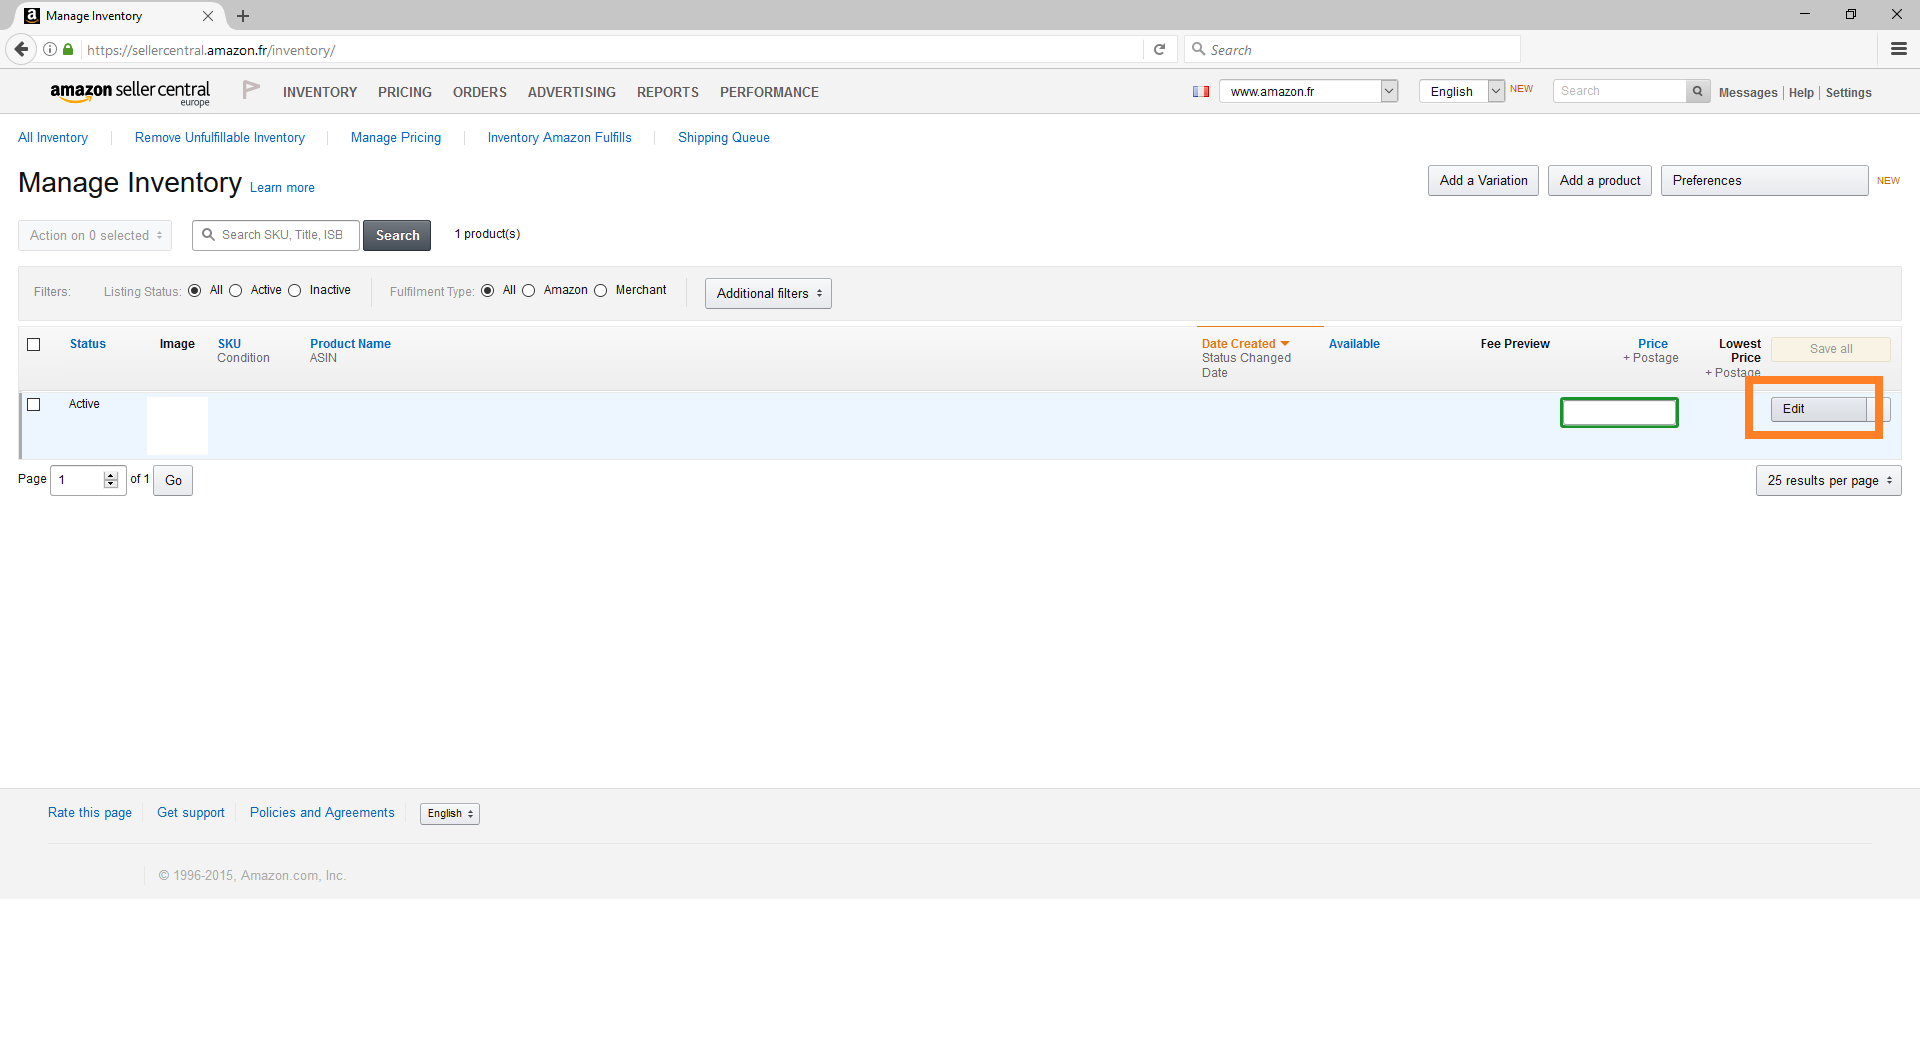Open the English language dropdown in header
The width and height of the screenshot is (1920, 1040).
pos(1461,91)
